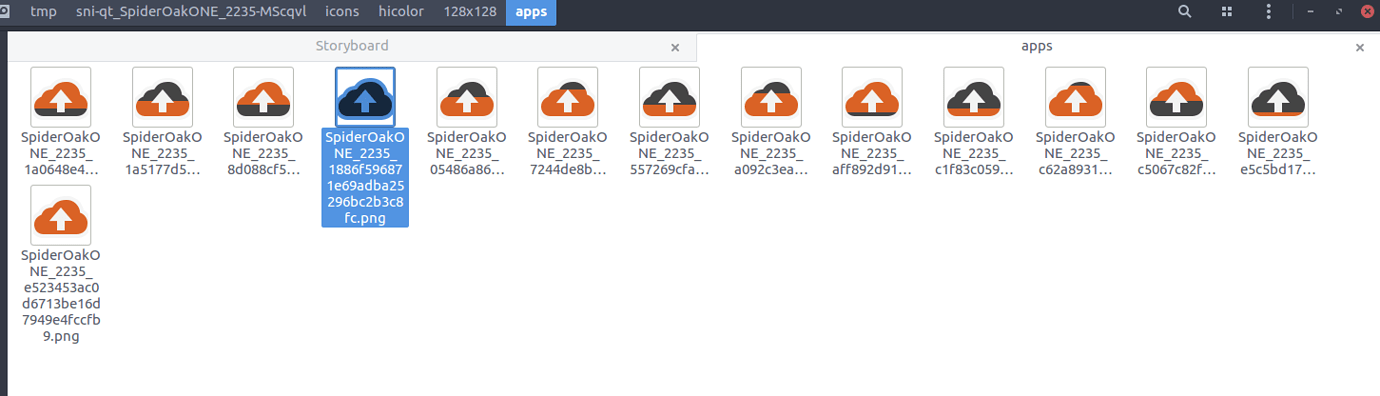Select the SpiderOakONE_2235_8d088cf5 file icon
Screen dimensions: 1380x396
[263, 97]
